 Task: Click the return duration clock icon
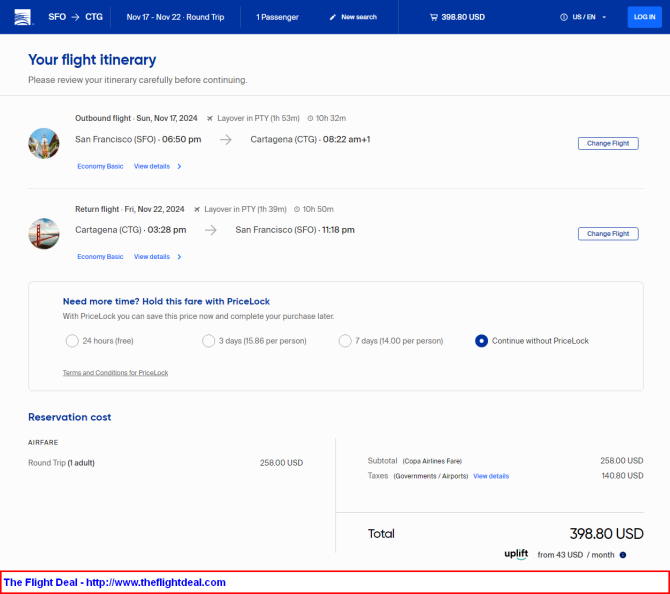click(297, 209)
